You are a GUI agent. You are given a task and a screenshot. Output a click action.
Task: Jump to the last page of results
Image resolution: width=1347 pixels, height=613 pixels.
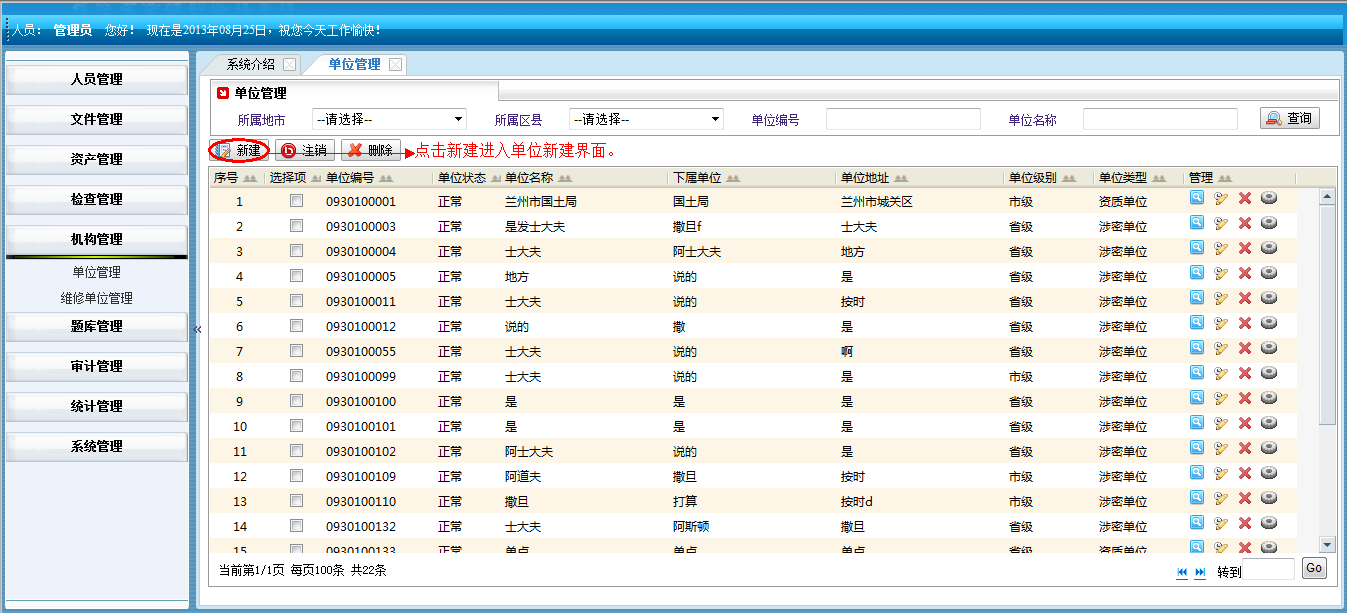pos(1200,572)
